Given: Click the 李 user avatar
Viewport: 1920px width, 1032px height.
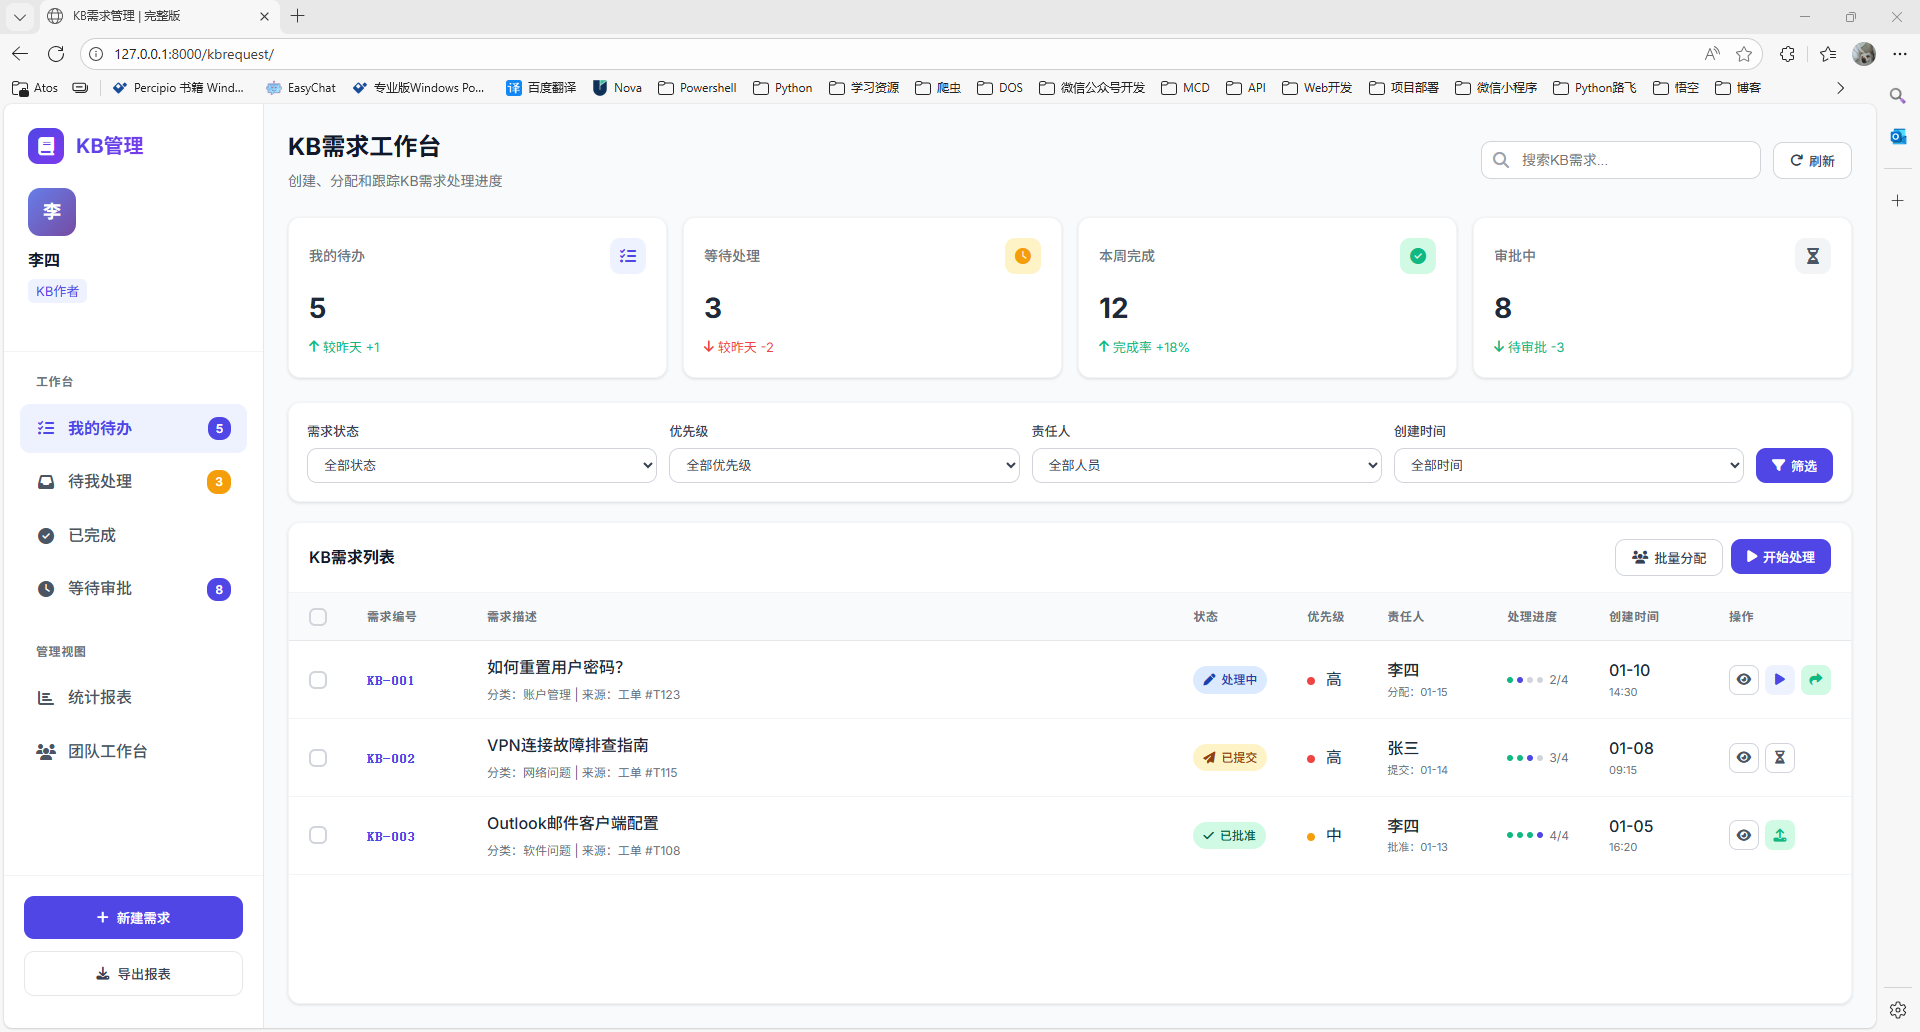Looking at the screenshot, I should (52, 212).
